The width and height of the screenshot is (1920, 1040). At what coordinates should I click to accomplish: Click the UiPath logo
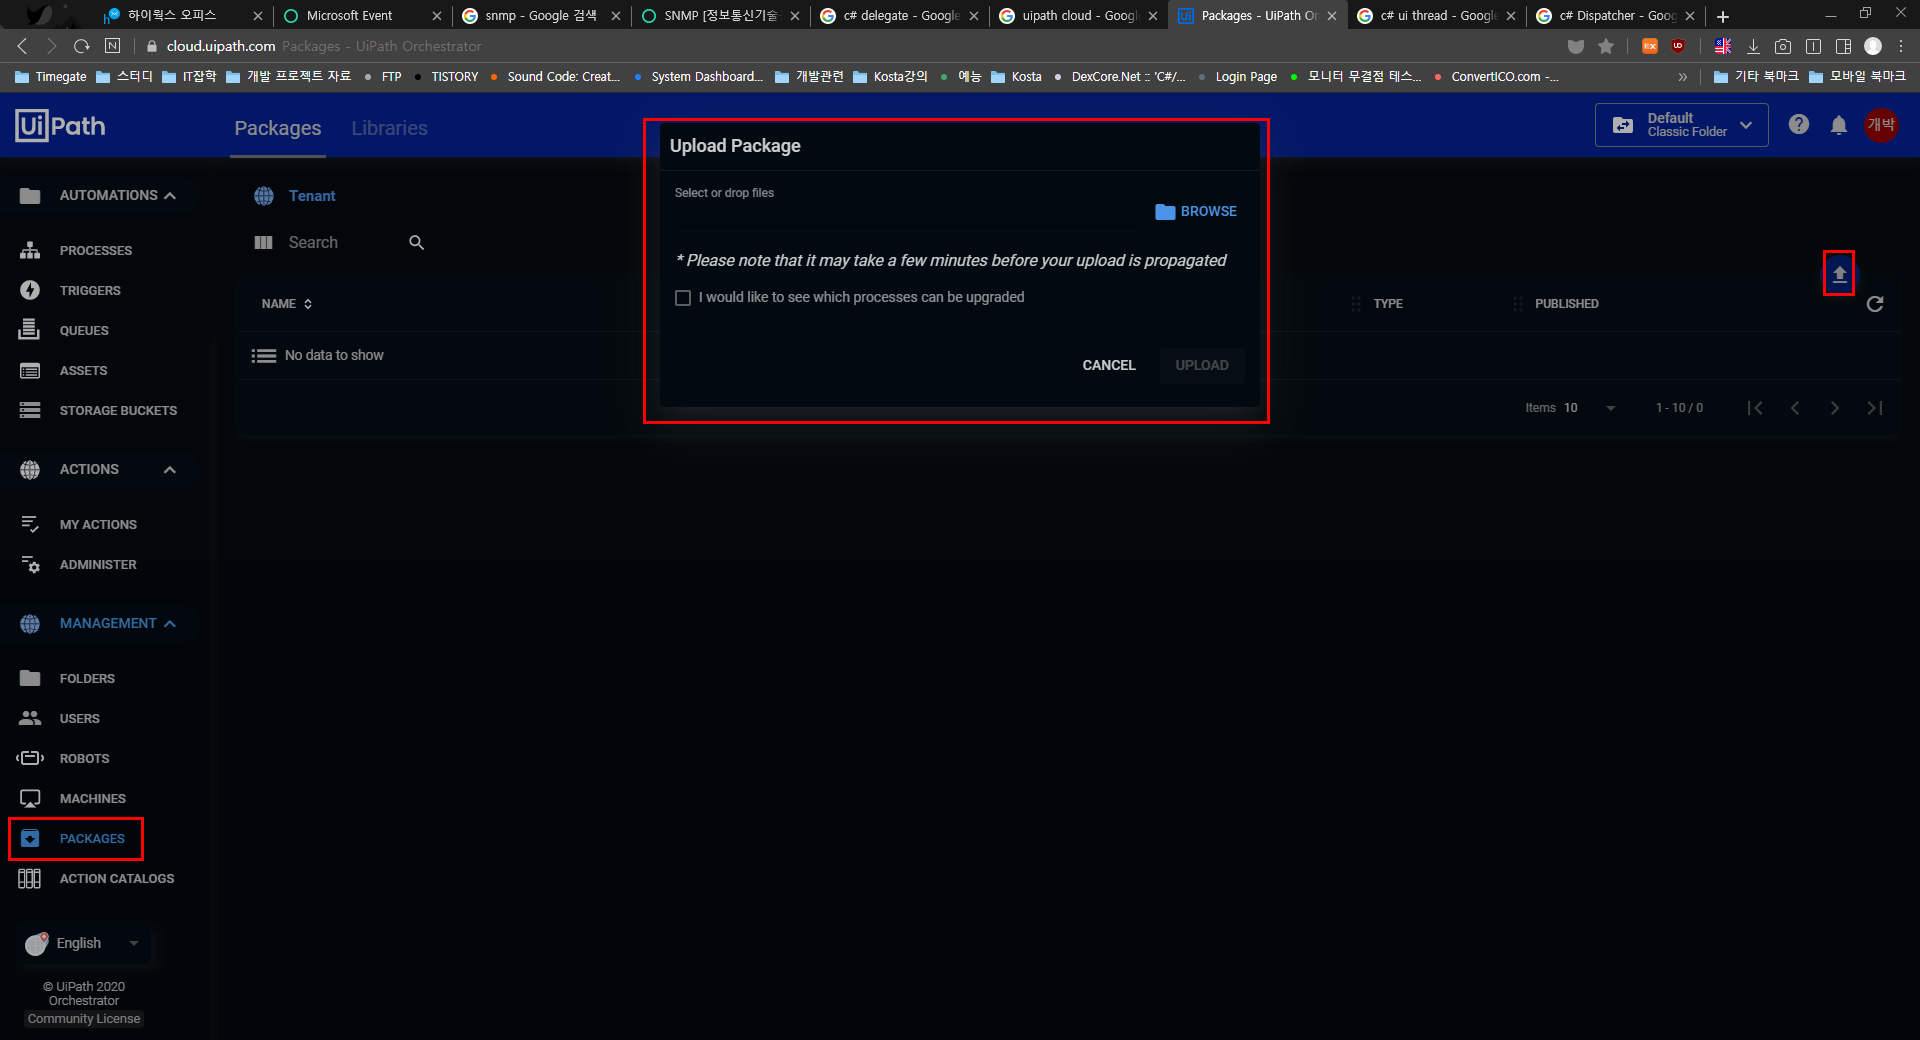(x=61, y=126)
